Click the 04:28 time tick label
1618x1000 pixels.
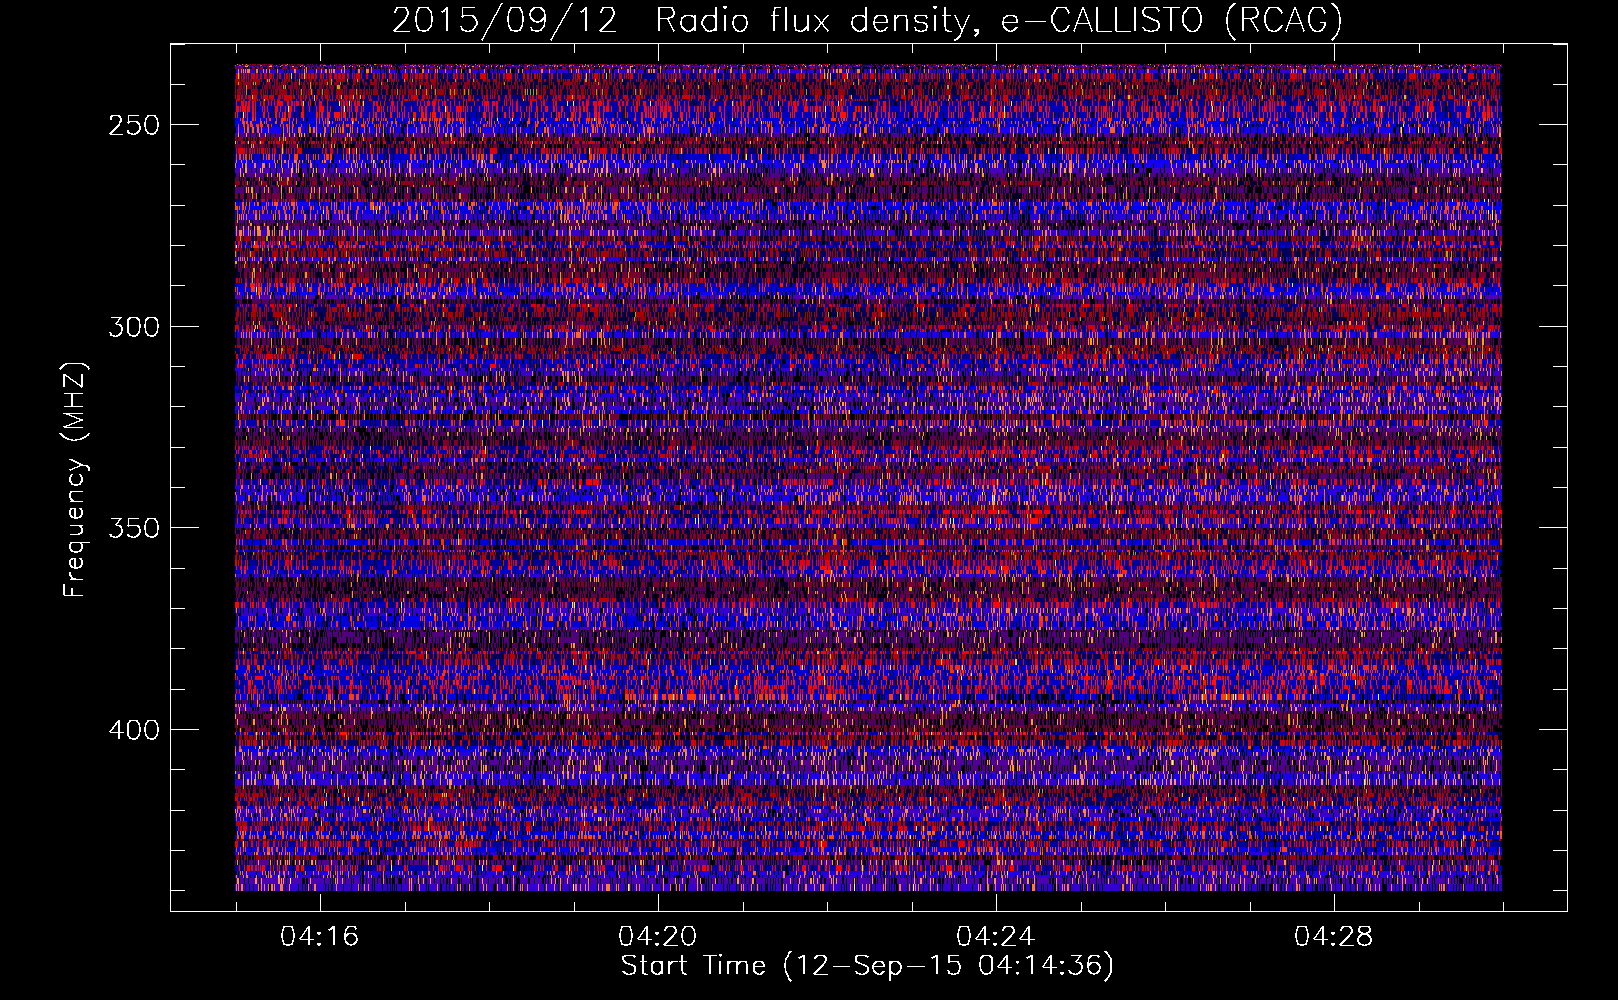click(1334, 937)
